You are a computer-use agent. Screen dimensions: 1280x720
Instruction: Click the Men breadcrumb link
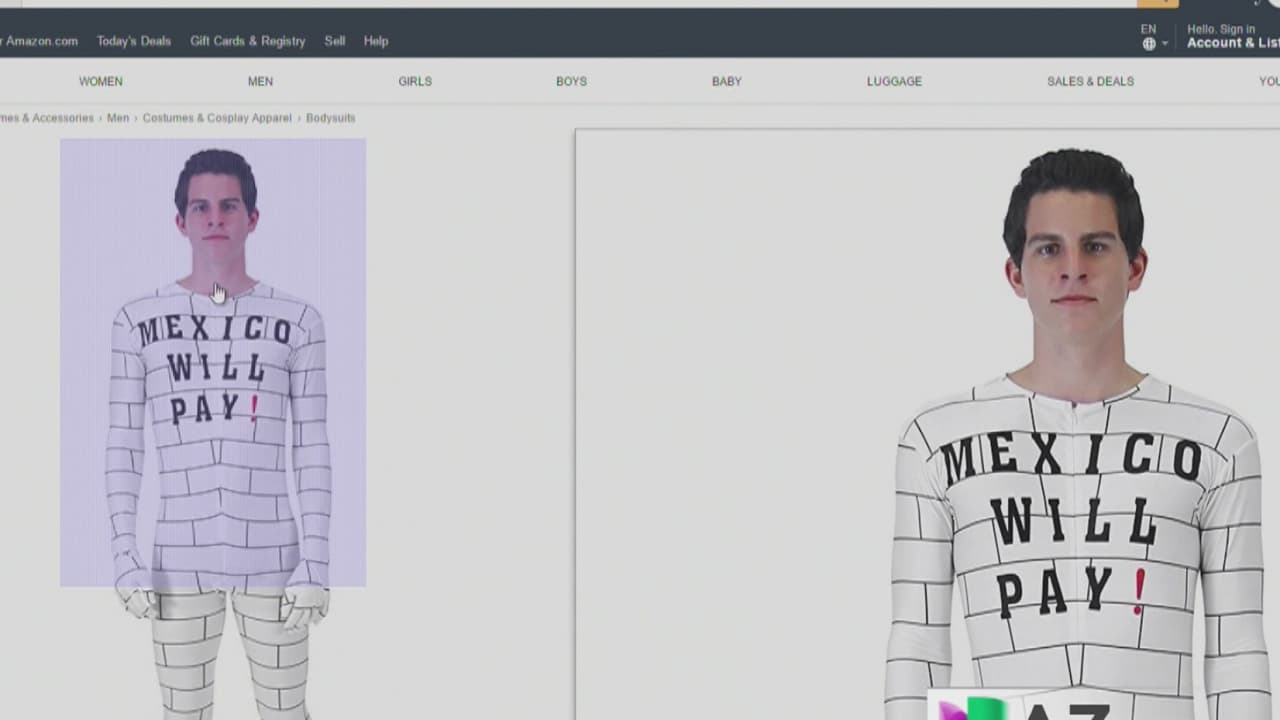click(118, 118)
